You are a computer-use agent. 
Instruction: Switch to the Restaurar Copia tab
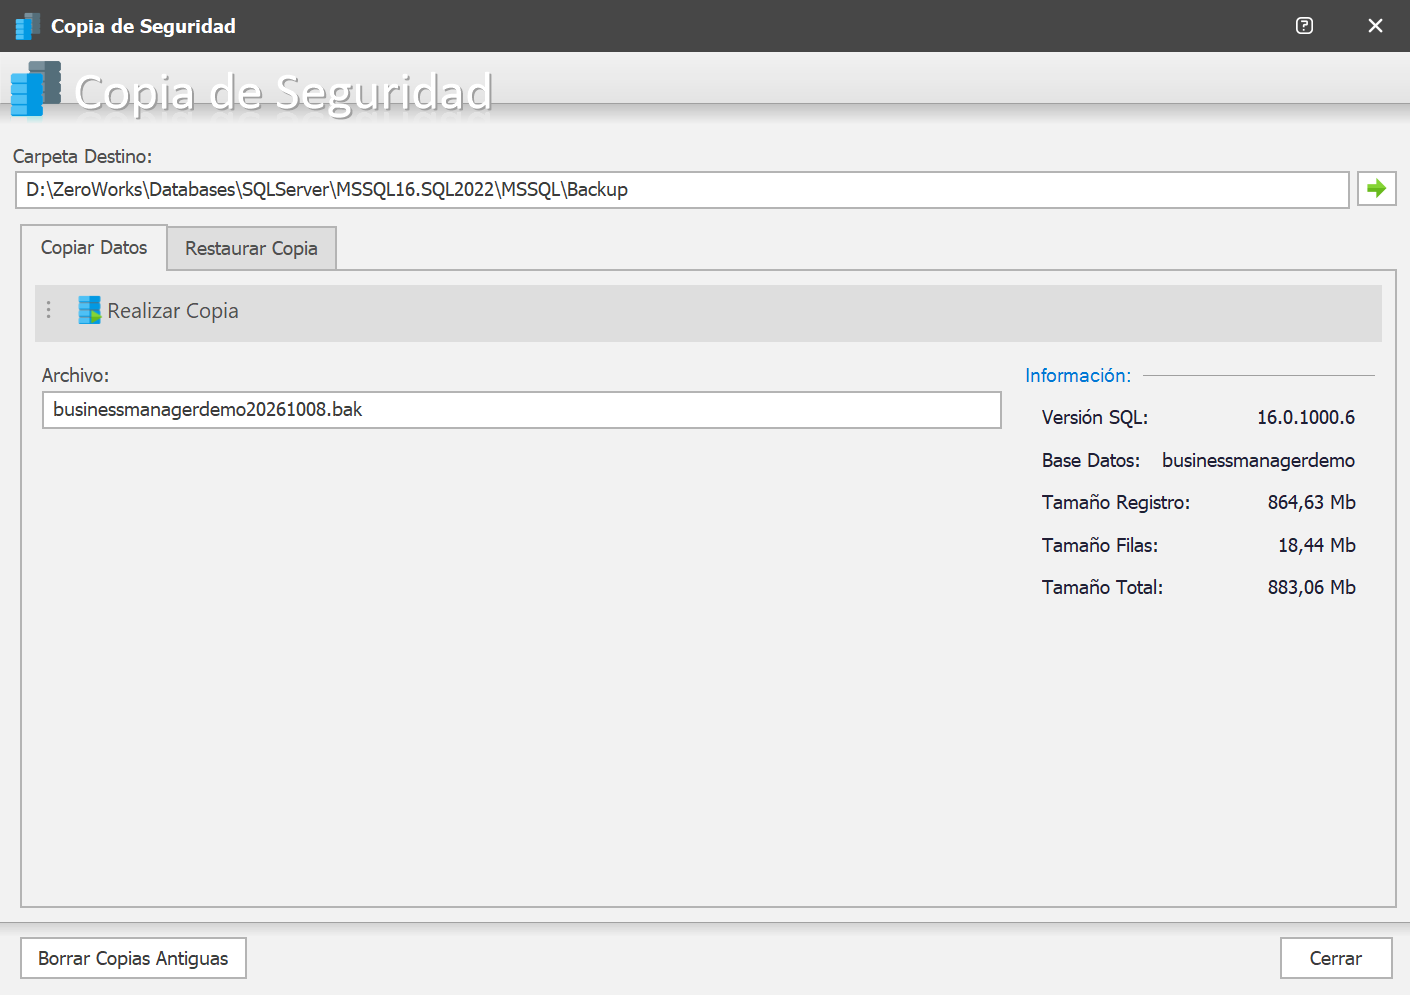point(251,248)
